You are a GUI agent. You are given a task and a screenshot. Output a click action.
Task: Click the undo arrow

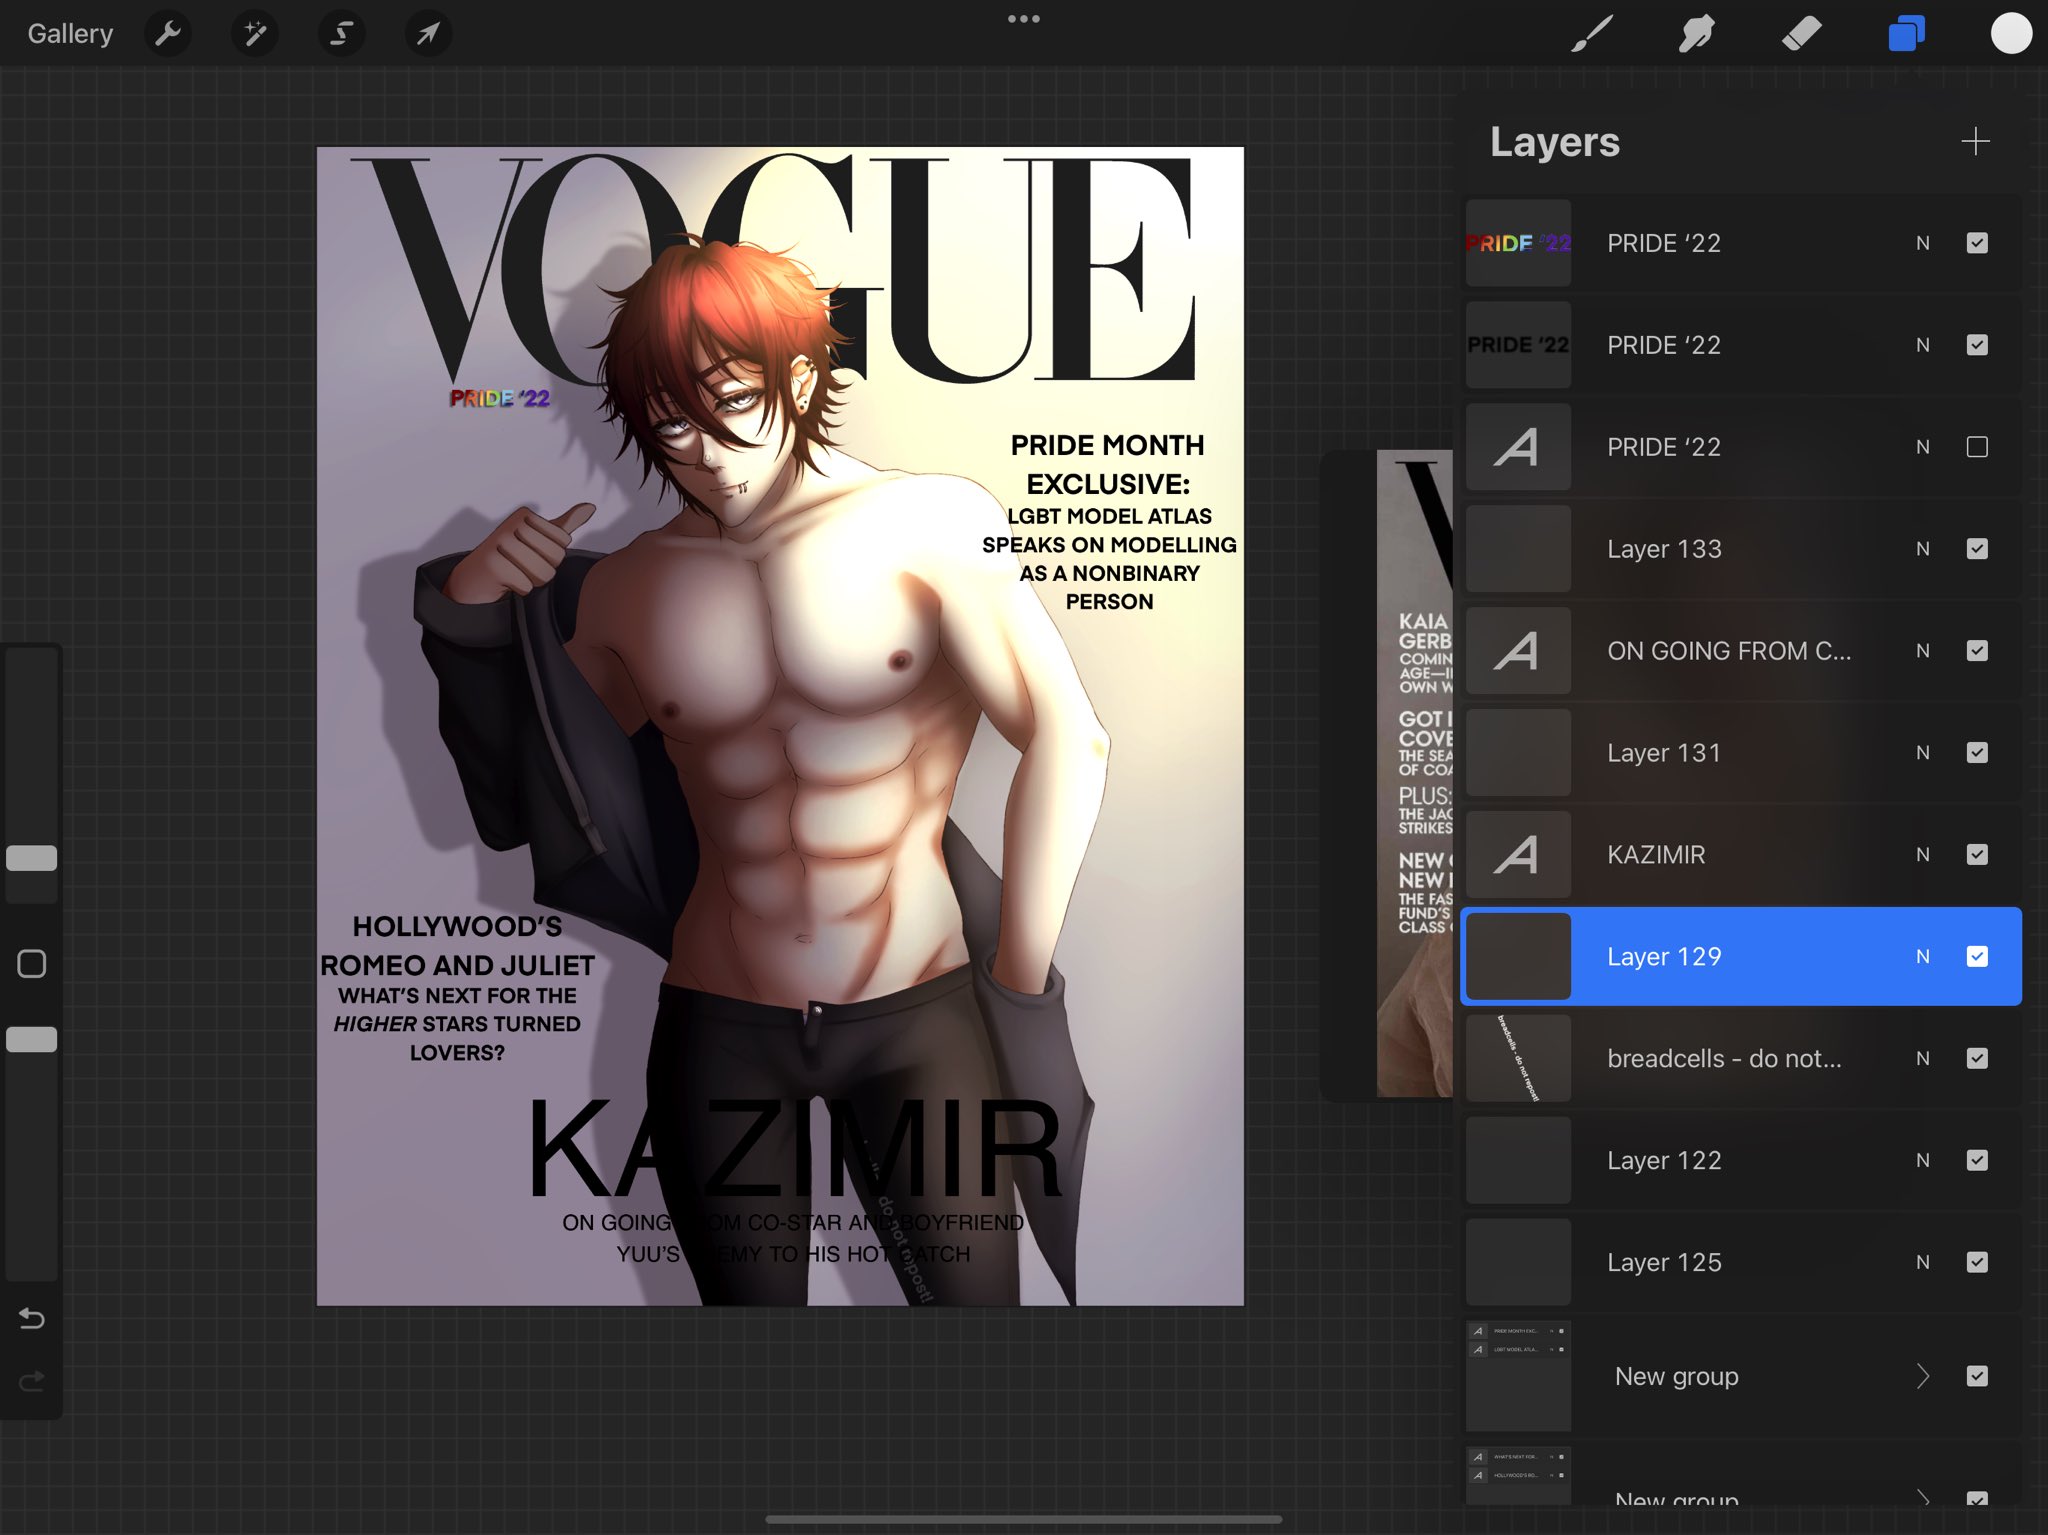click(32, 1319)
